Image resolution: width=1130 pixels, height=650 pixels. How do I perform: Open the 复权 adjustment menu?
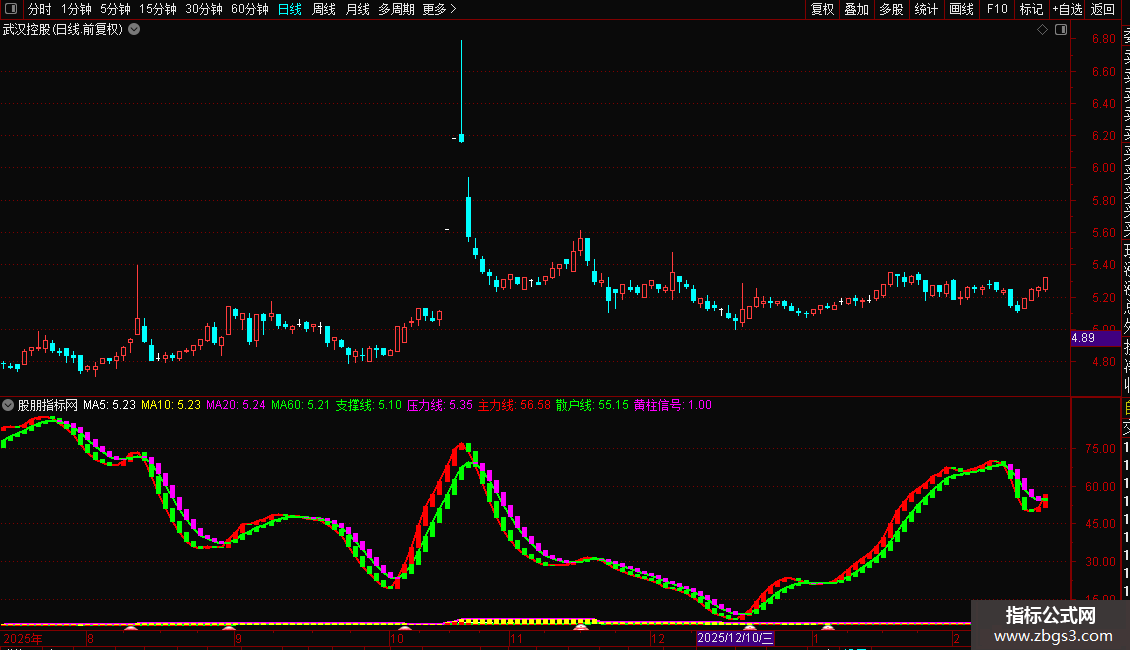(822, 9)
